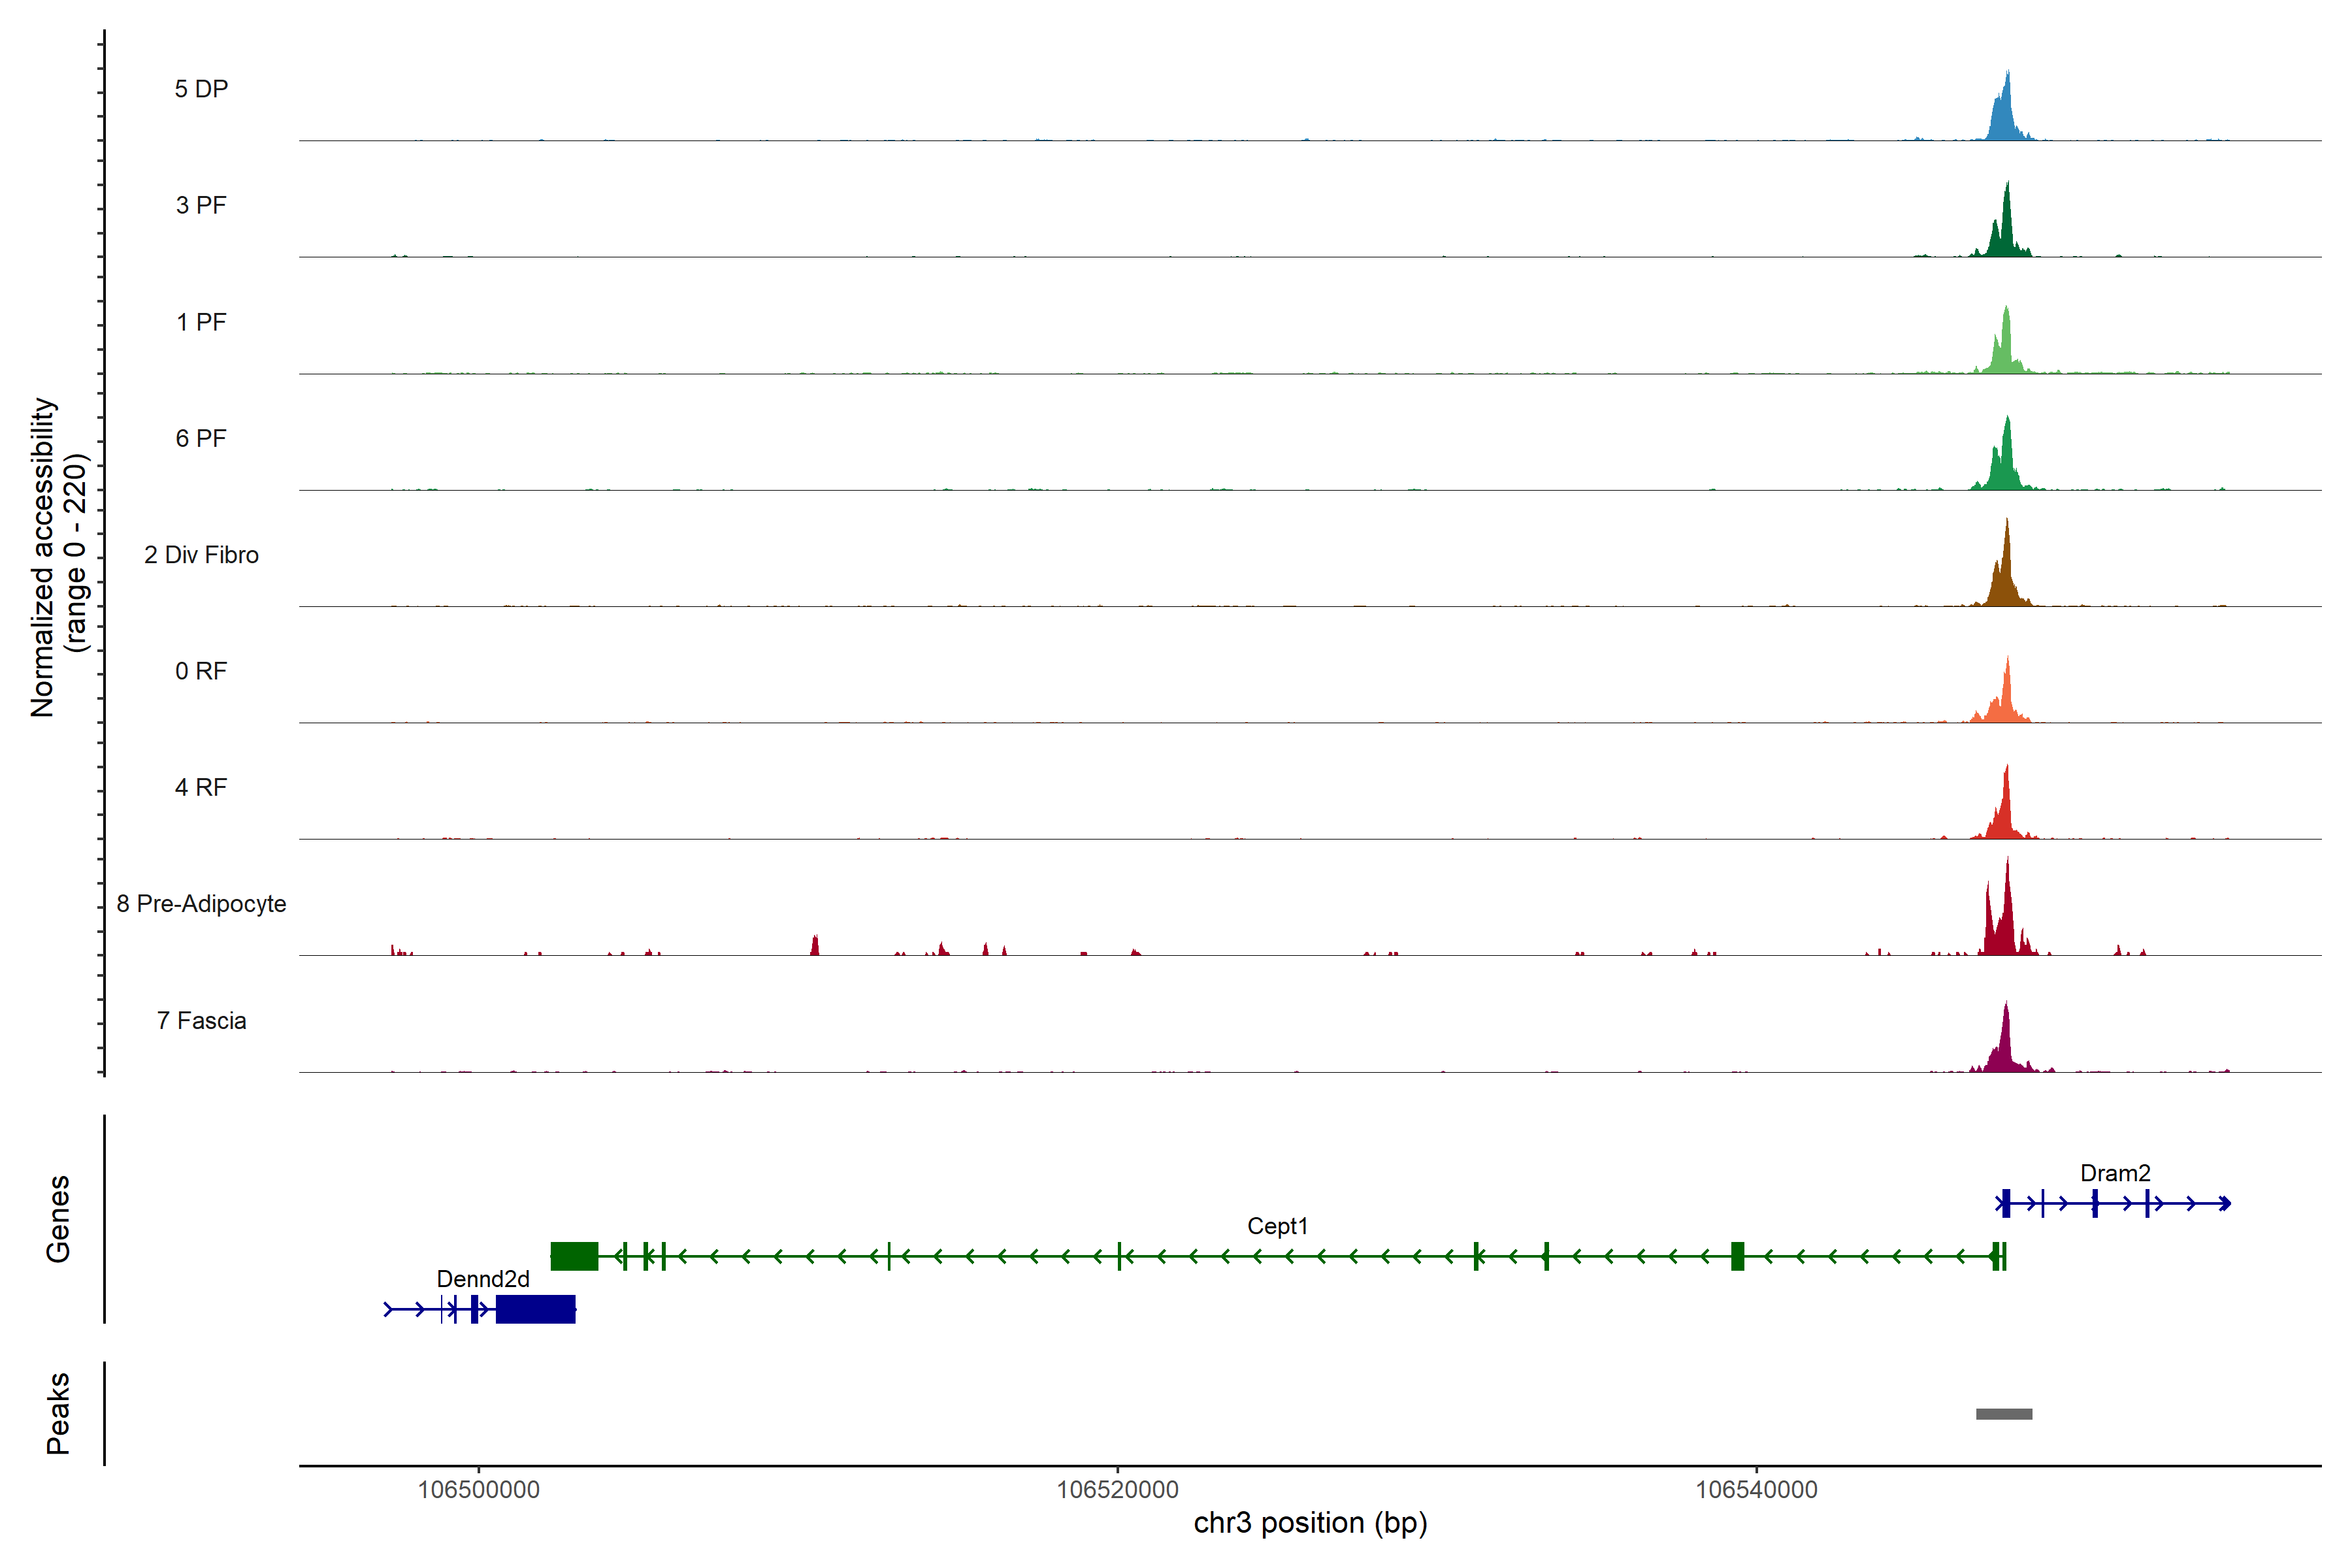Click the large green Cept1 exon at left end
Viewport: 2352px width, 1568px height.
pyautogui.click(x=574, y=1256)
